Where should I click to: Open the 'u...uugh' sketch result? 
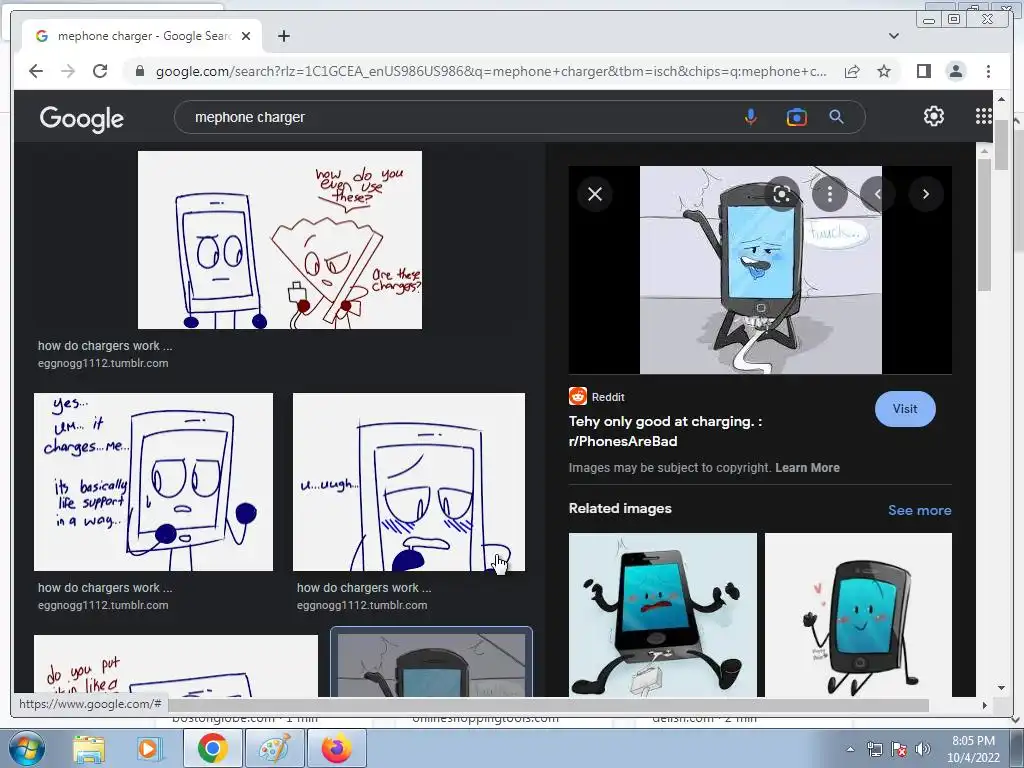[409, 482]
